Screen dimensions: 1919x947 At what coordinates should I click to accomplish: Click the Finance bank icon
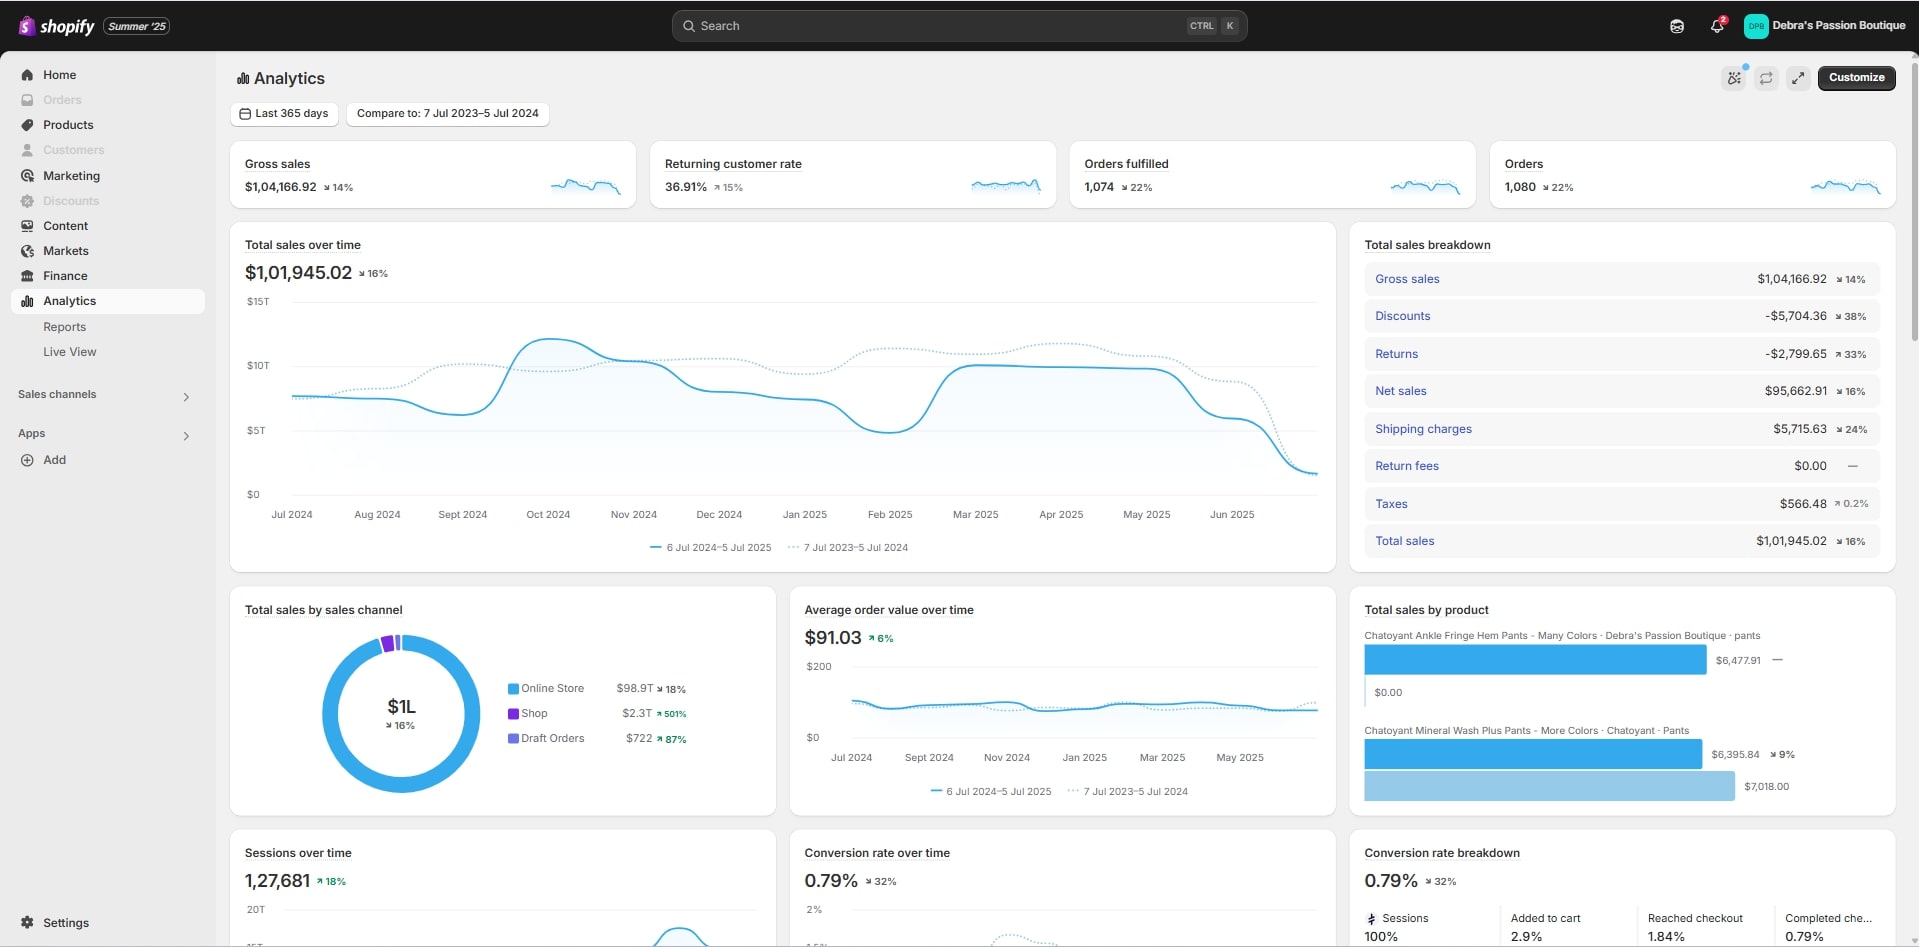27,276
